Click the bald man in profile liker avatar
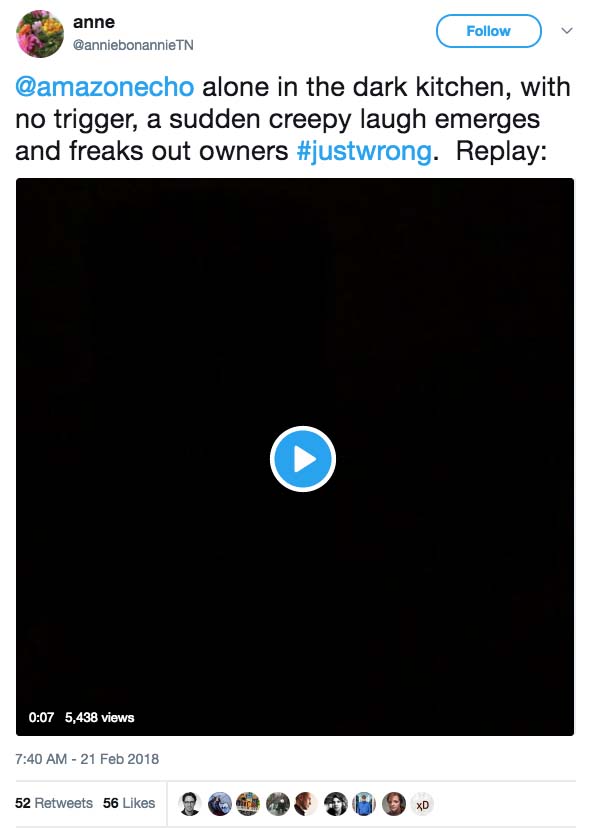 point(306,804)
